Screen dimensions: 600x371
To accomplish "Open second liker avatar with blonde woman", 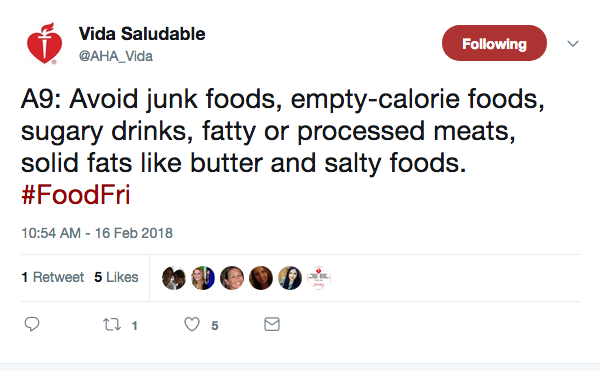I will click(203, 278).
